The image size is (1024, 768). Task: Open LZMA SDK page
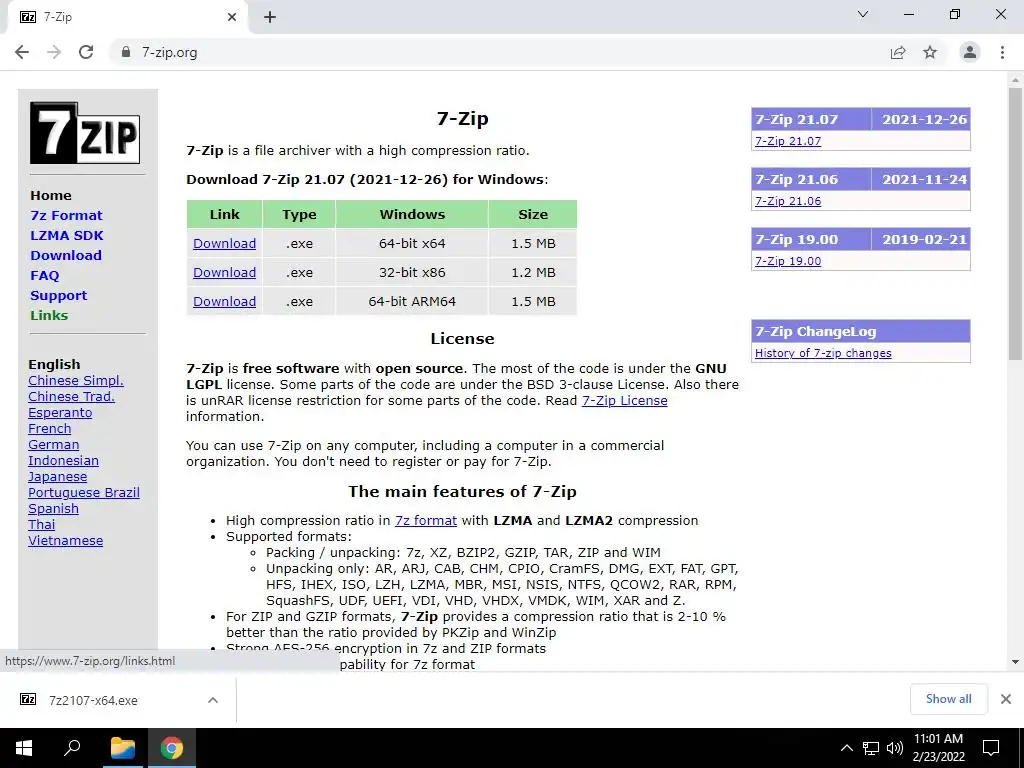coord(67,235)
